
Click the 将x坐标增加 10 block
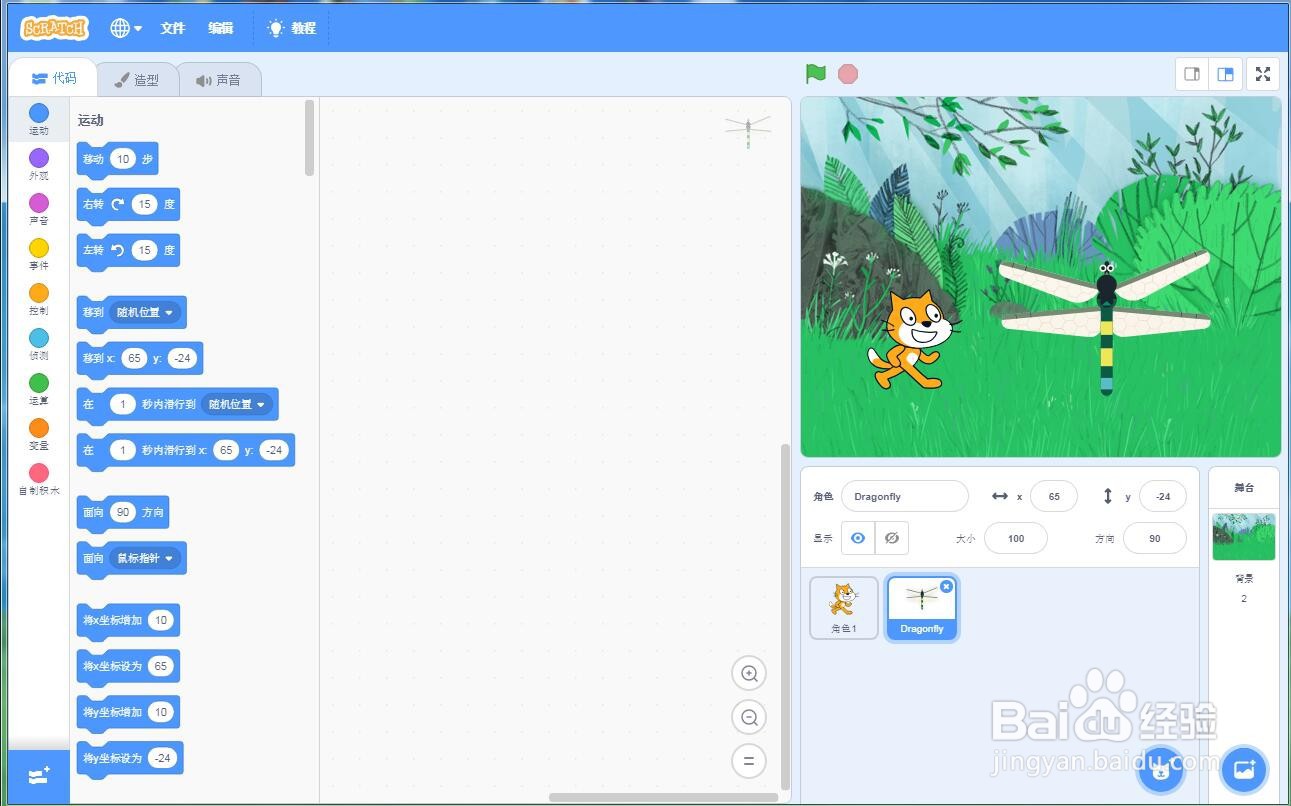pyautogui.click(x=128, y=620)
